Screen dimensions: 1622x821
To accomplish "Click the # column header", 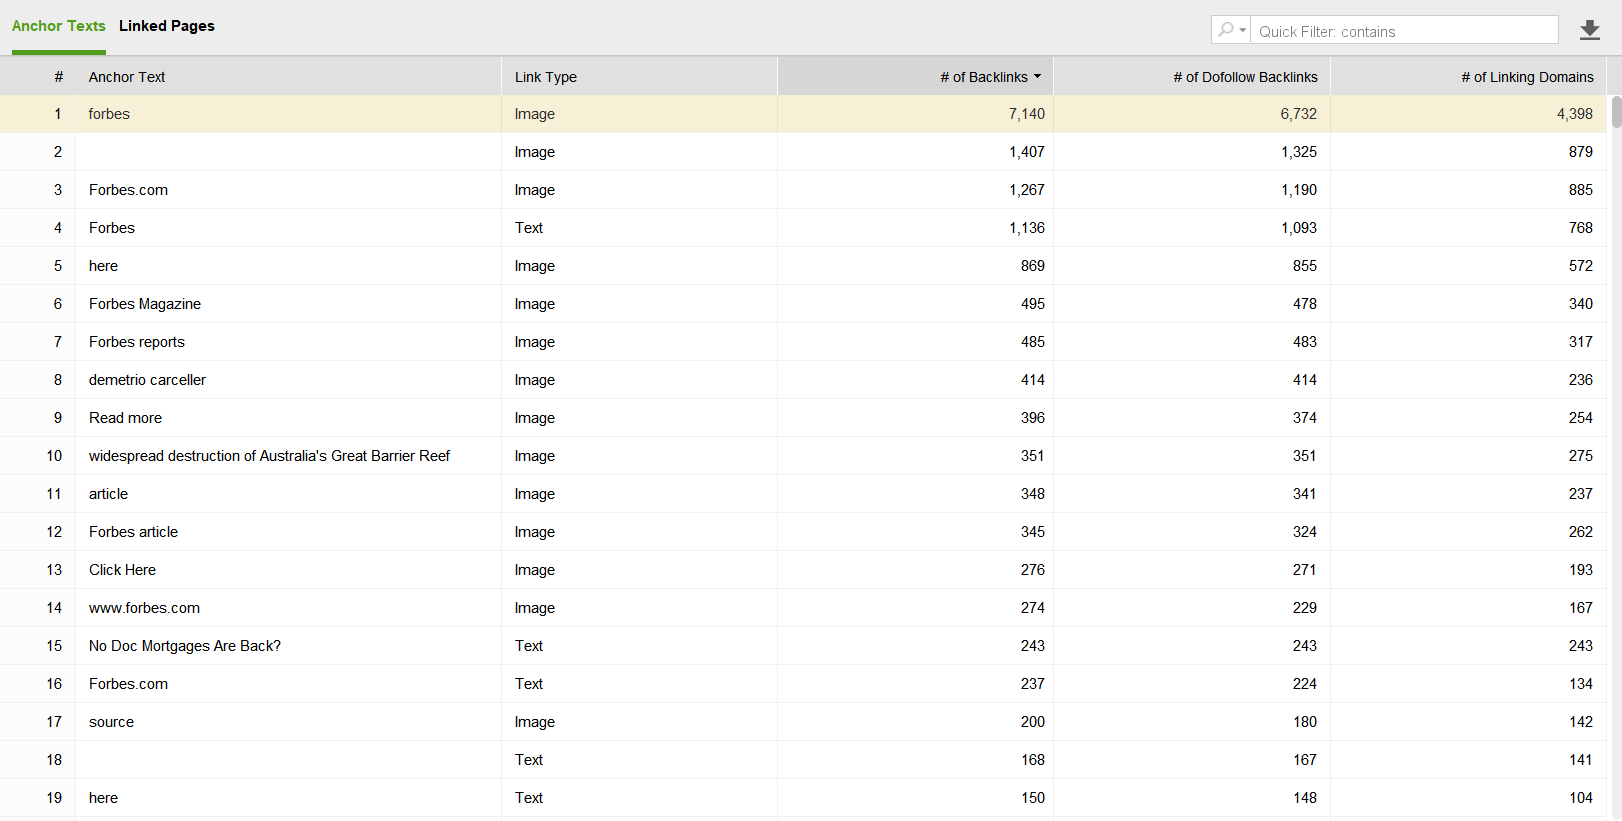I will (58, 77).
